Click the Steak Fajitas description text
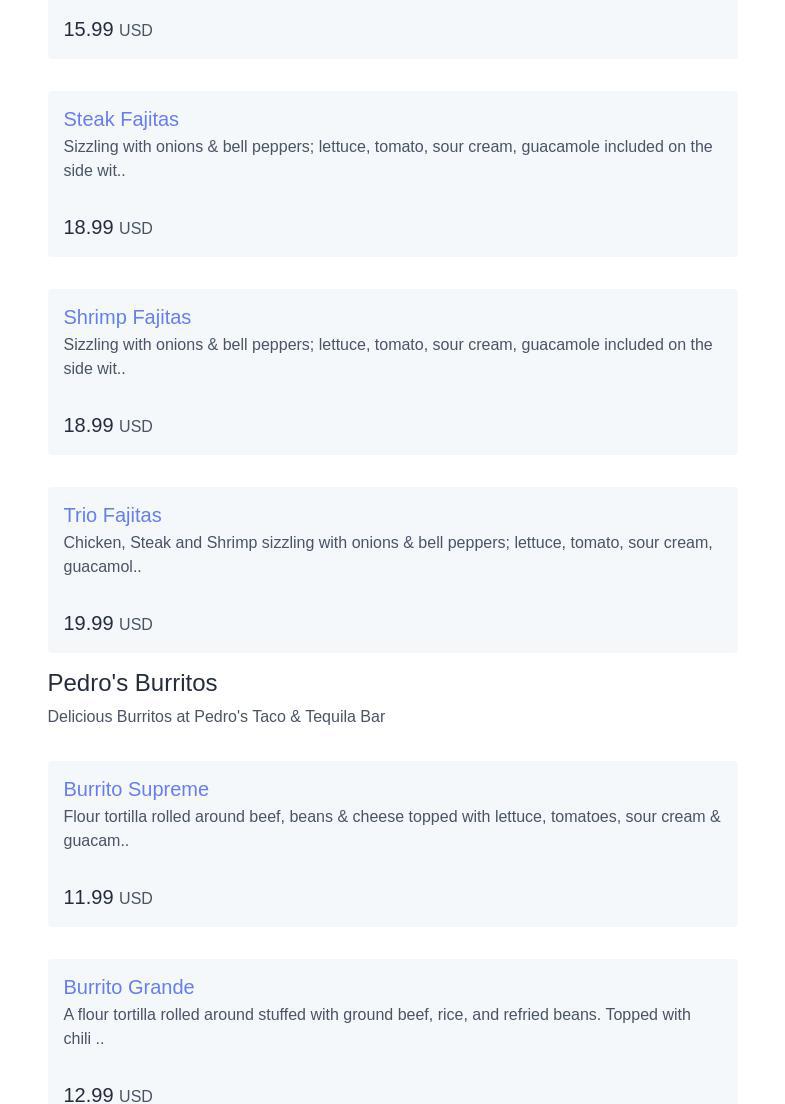This screenshot has height=1104, width=785. 387,158
